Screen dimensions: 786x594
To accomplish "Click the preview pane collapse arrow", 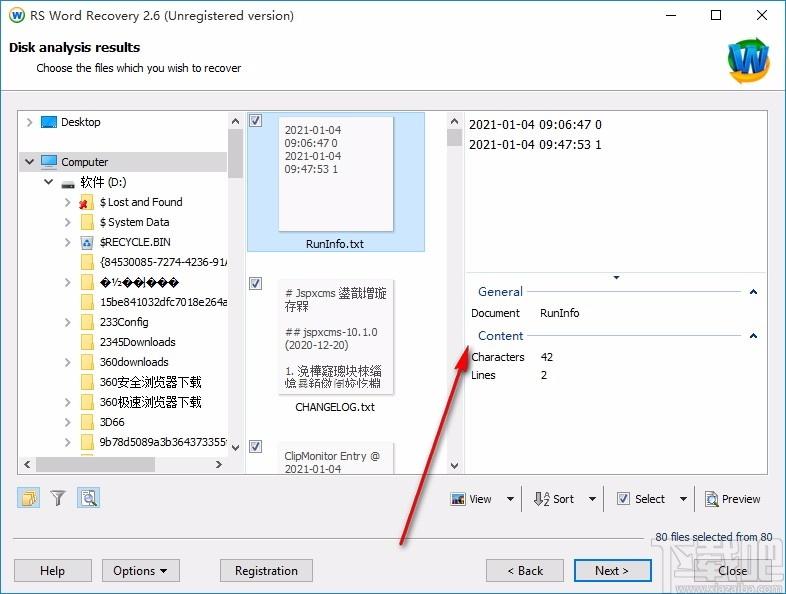I will coord(616,277).
